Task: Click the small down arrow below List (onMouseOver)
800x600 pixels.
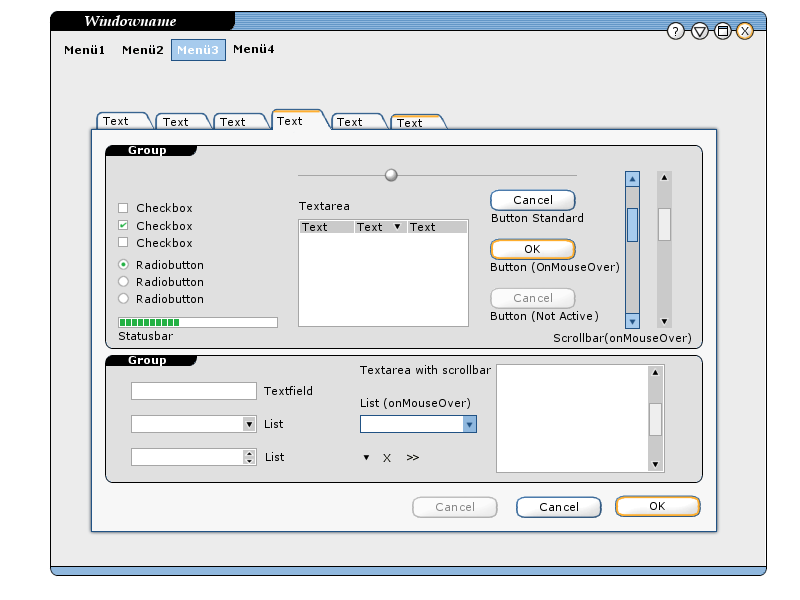Action: 366,457
